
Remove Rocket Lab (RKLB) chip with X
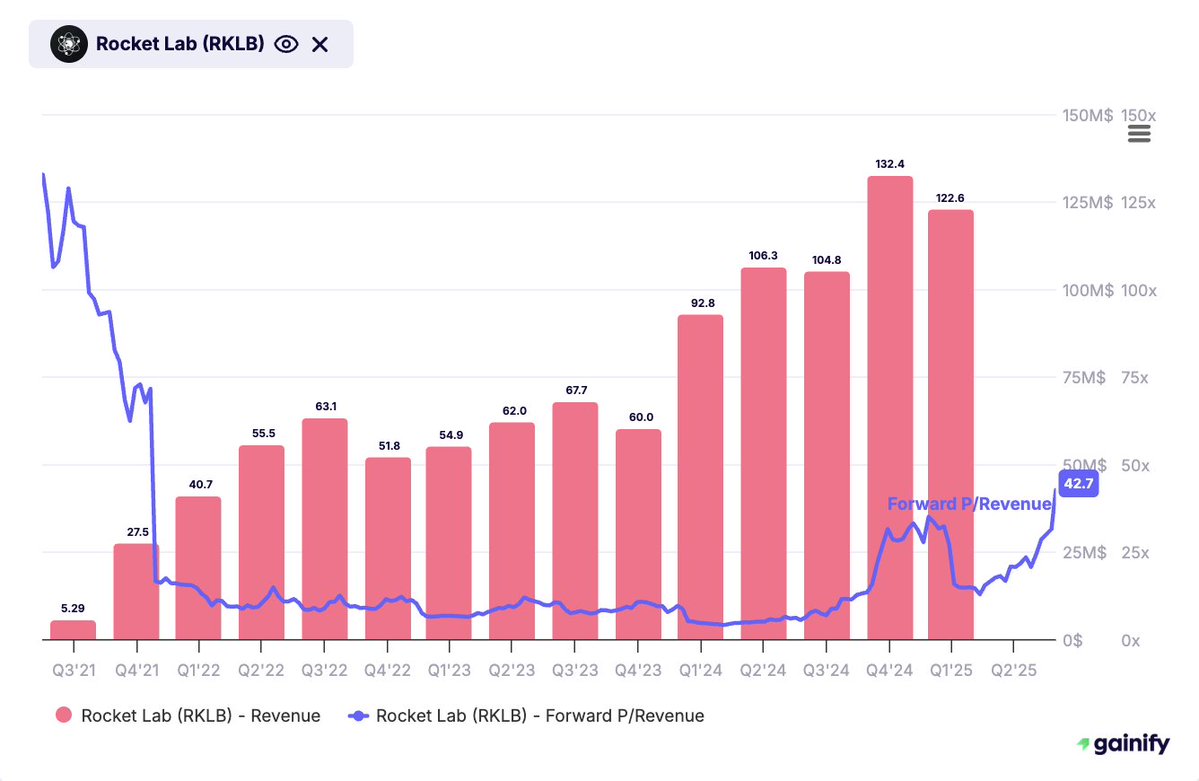coord(320,44)
